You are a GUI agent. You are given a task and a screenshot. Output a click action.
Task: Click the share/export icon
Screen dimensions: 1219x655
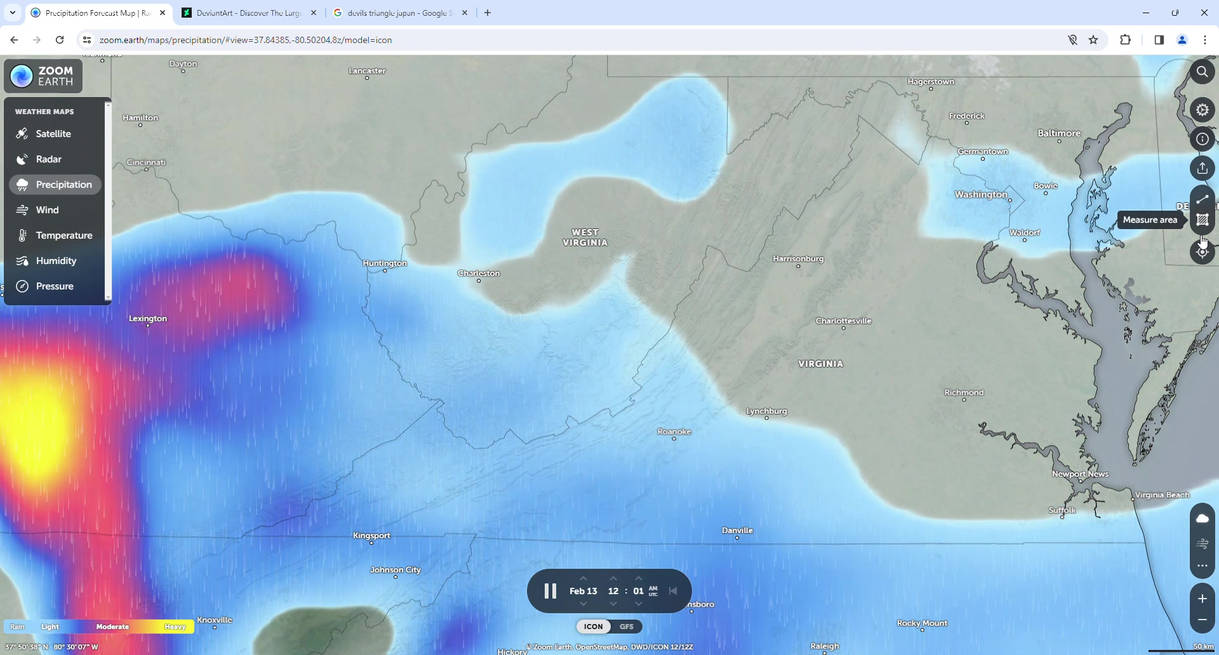pos(1203,169)
